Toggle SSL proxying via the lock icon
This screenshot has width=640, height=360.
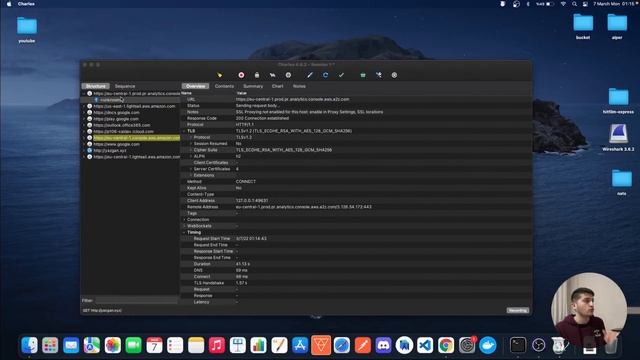257,75
